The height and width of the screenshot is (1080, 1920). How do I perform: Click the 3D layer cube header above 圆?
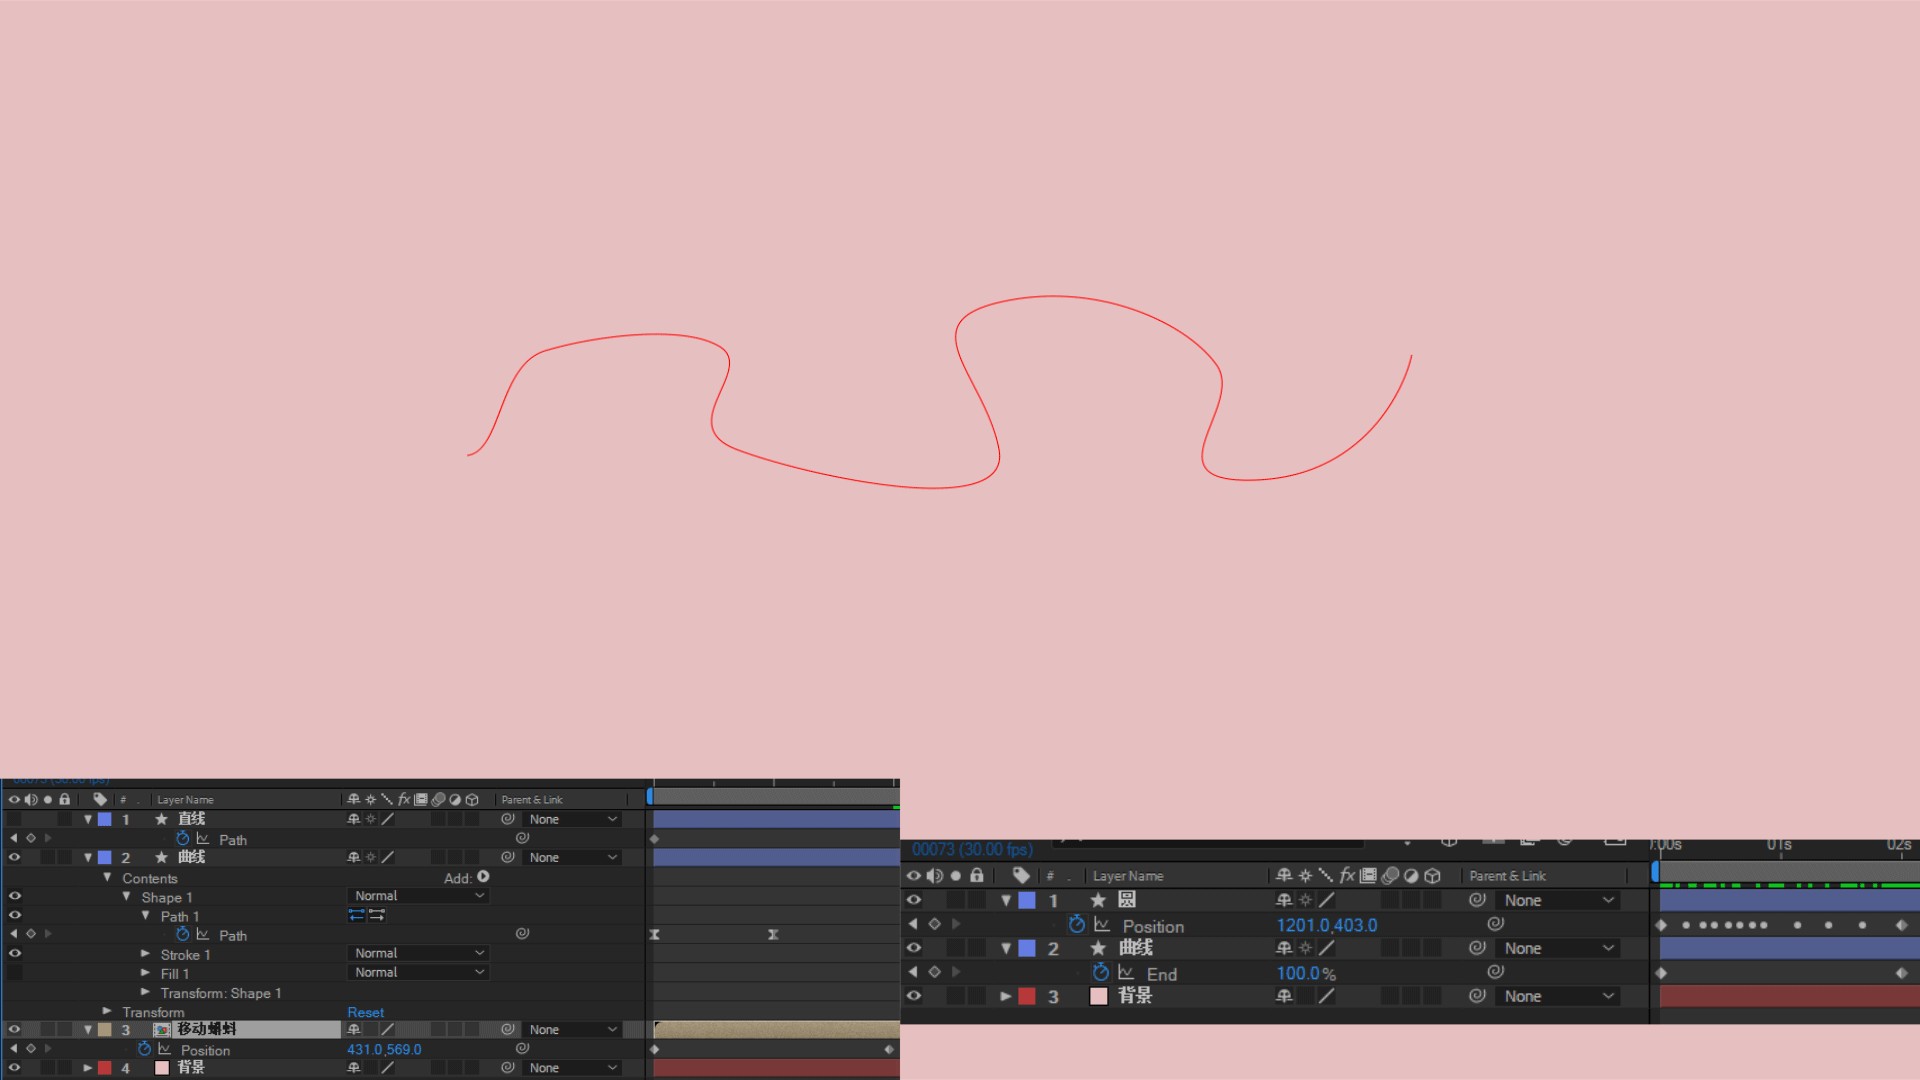[x=1433, y=875]
